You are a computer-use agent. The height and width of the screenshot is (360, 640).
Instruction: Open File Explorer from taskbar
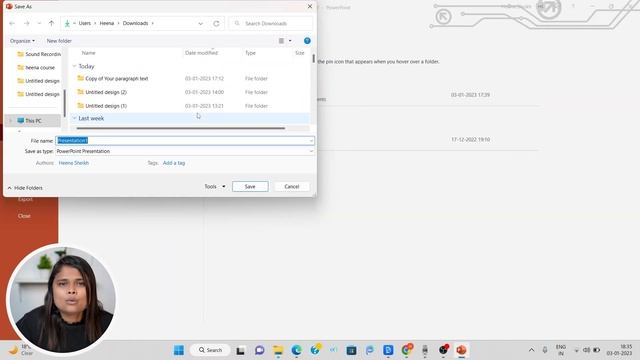(278, 350)
